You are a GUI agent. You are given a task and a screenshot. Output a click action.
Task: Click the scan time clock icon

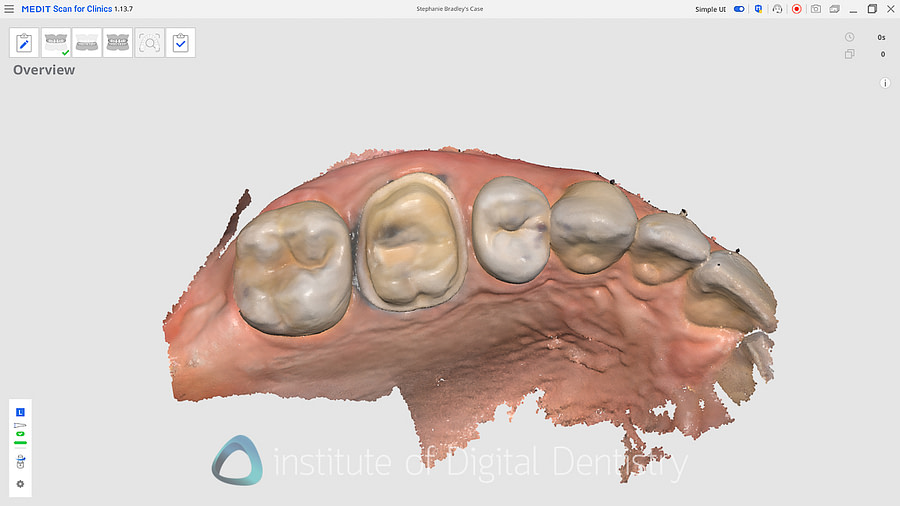coord(849,37)
